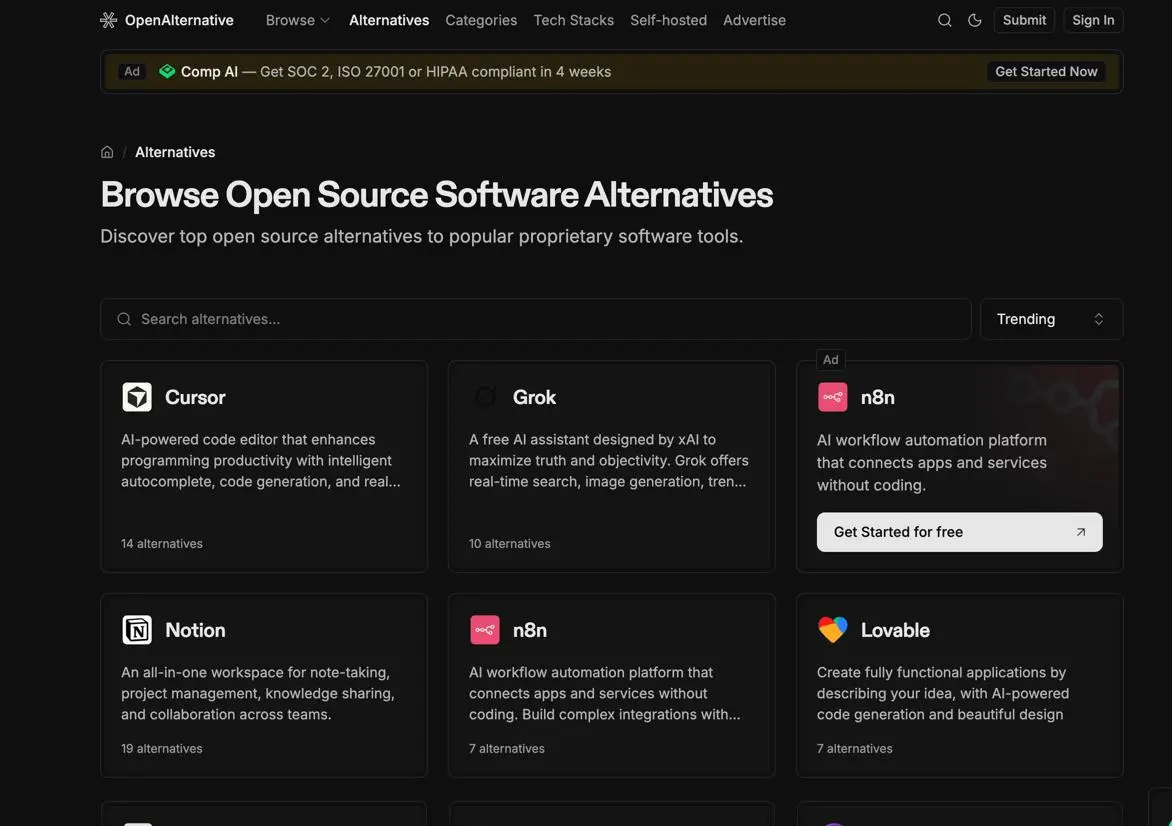Click Get Started for free button
Viewport: 1172px width, 826px height.
point(959,532)
